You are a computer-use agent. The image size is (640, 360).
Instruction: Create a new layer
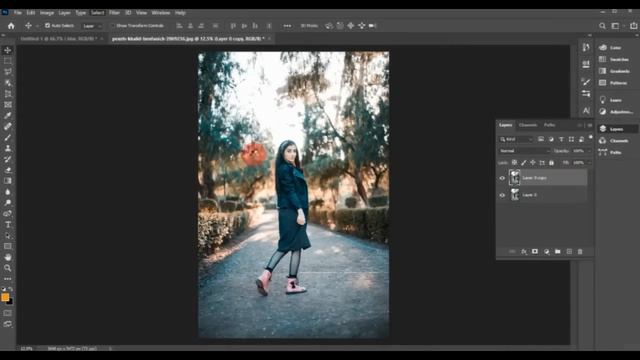[569, 252]
